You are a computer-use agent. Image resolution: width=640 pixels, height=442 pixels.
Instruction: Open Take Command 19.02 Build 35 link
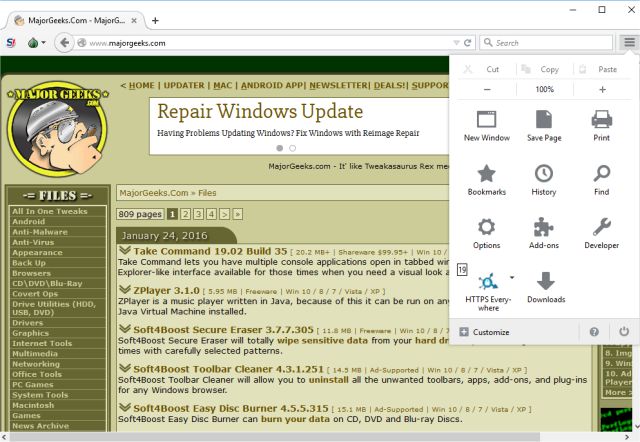click(x=210, y=251)
